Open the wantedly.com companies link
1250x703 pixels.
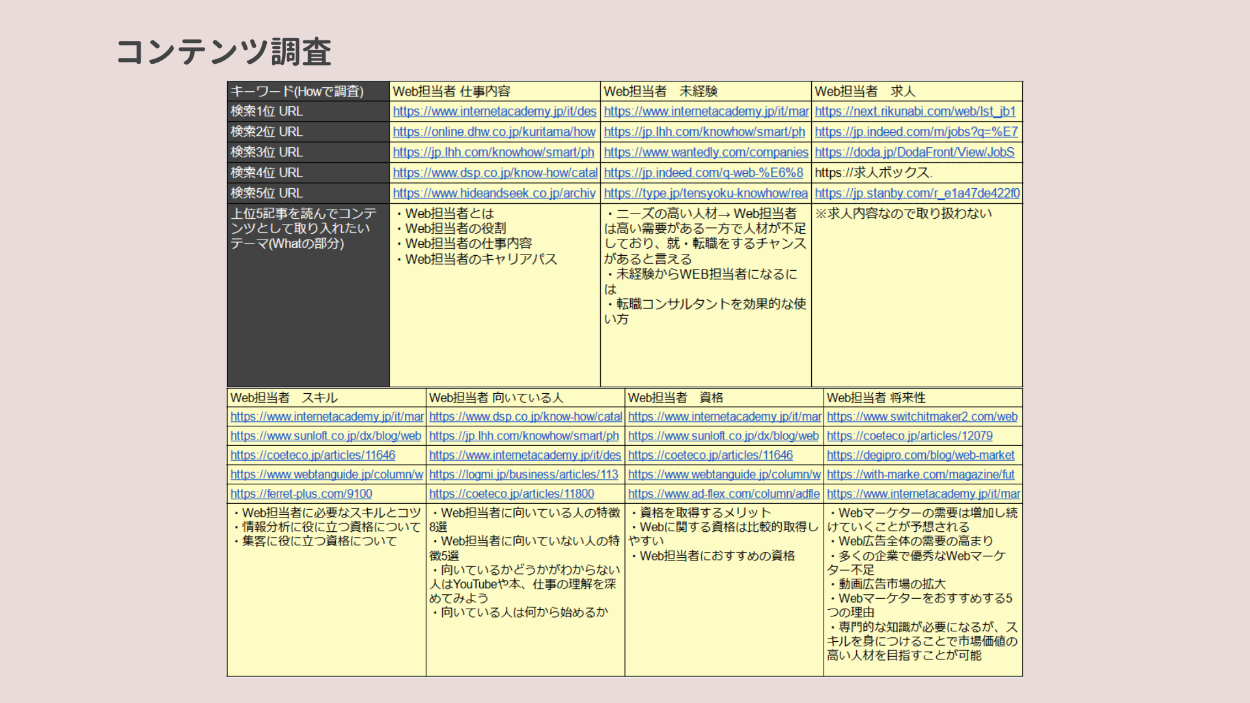(706, 152)
